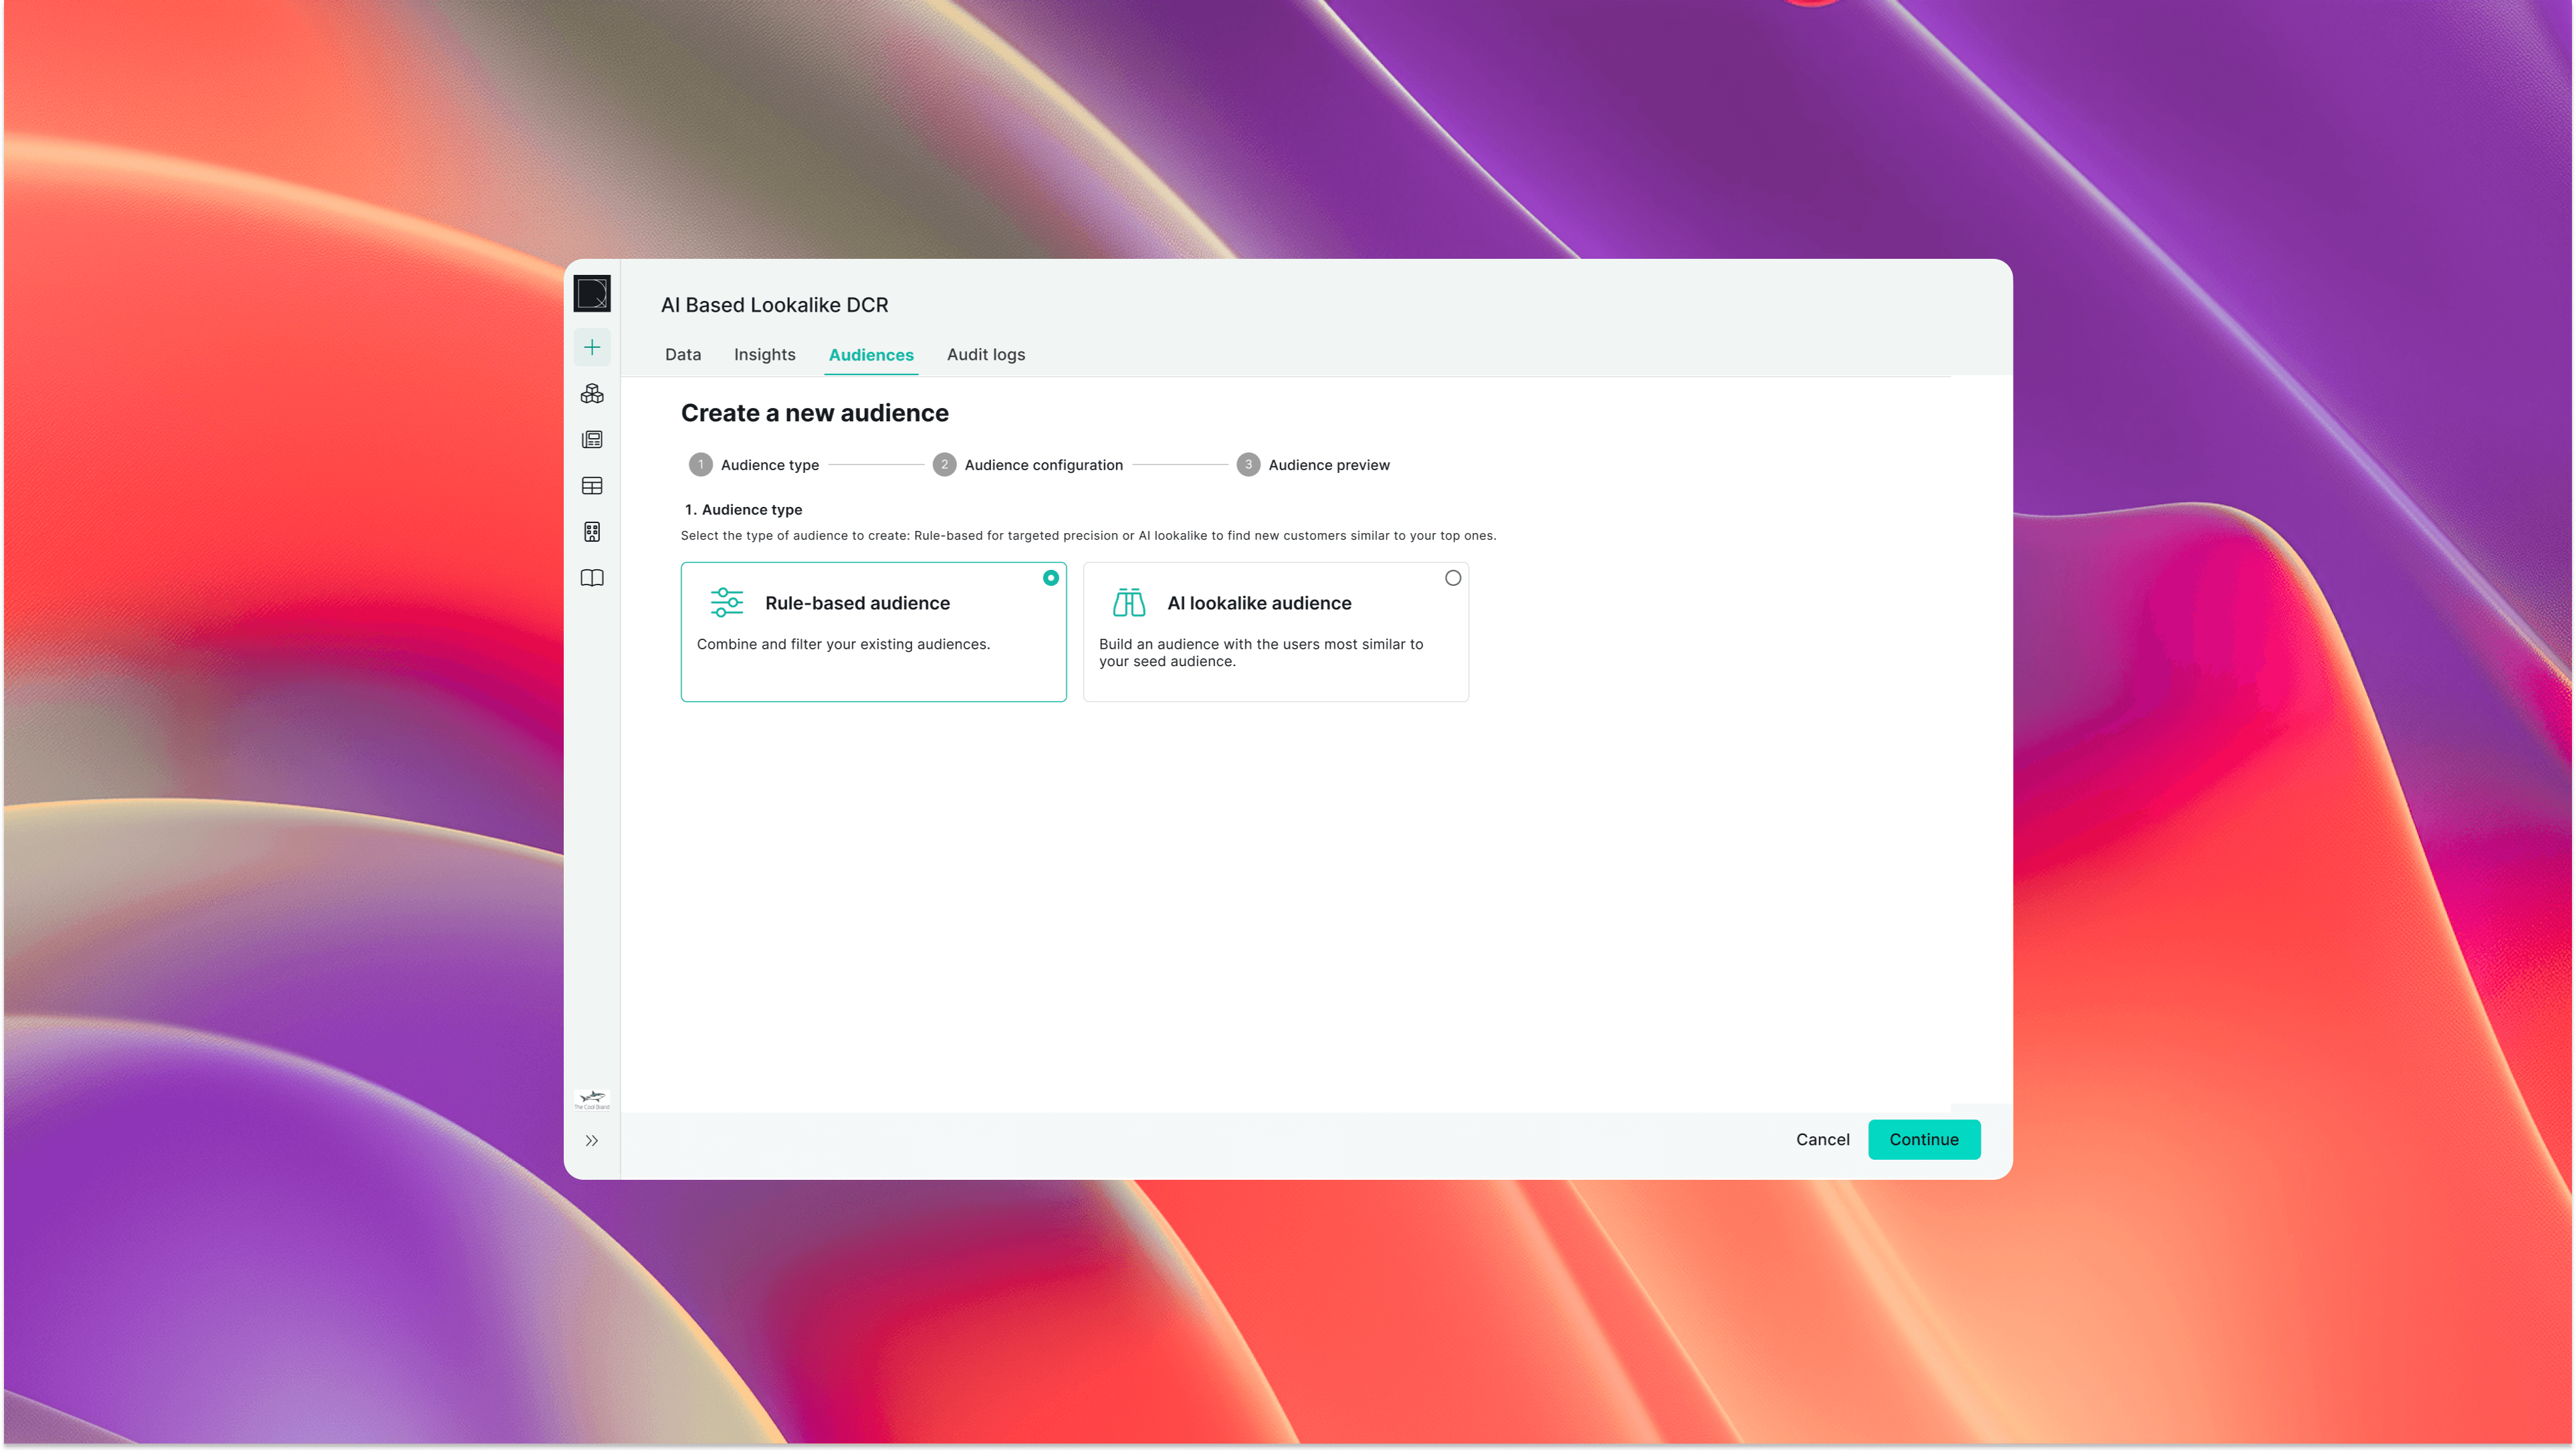Switch to the Data tab

tap(683, 355)
